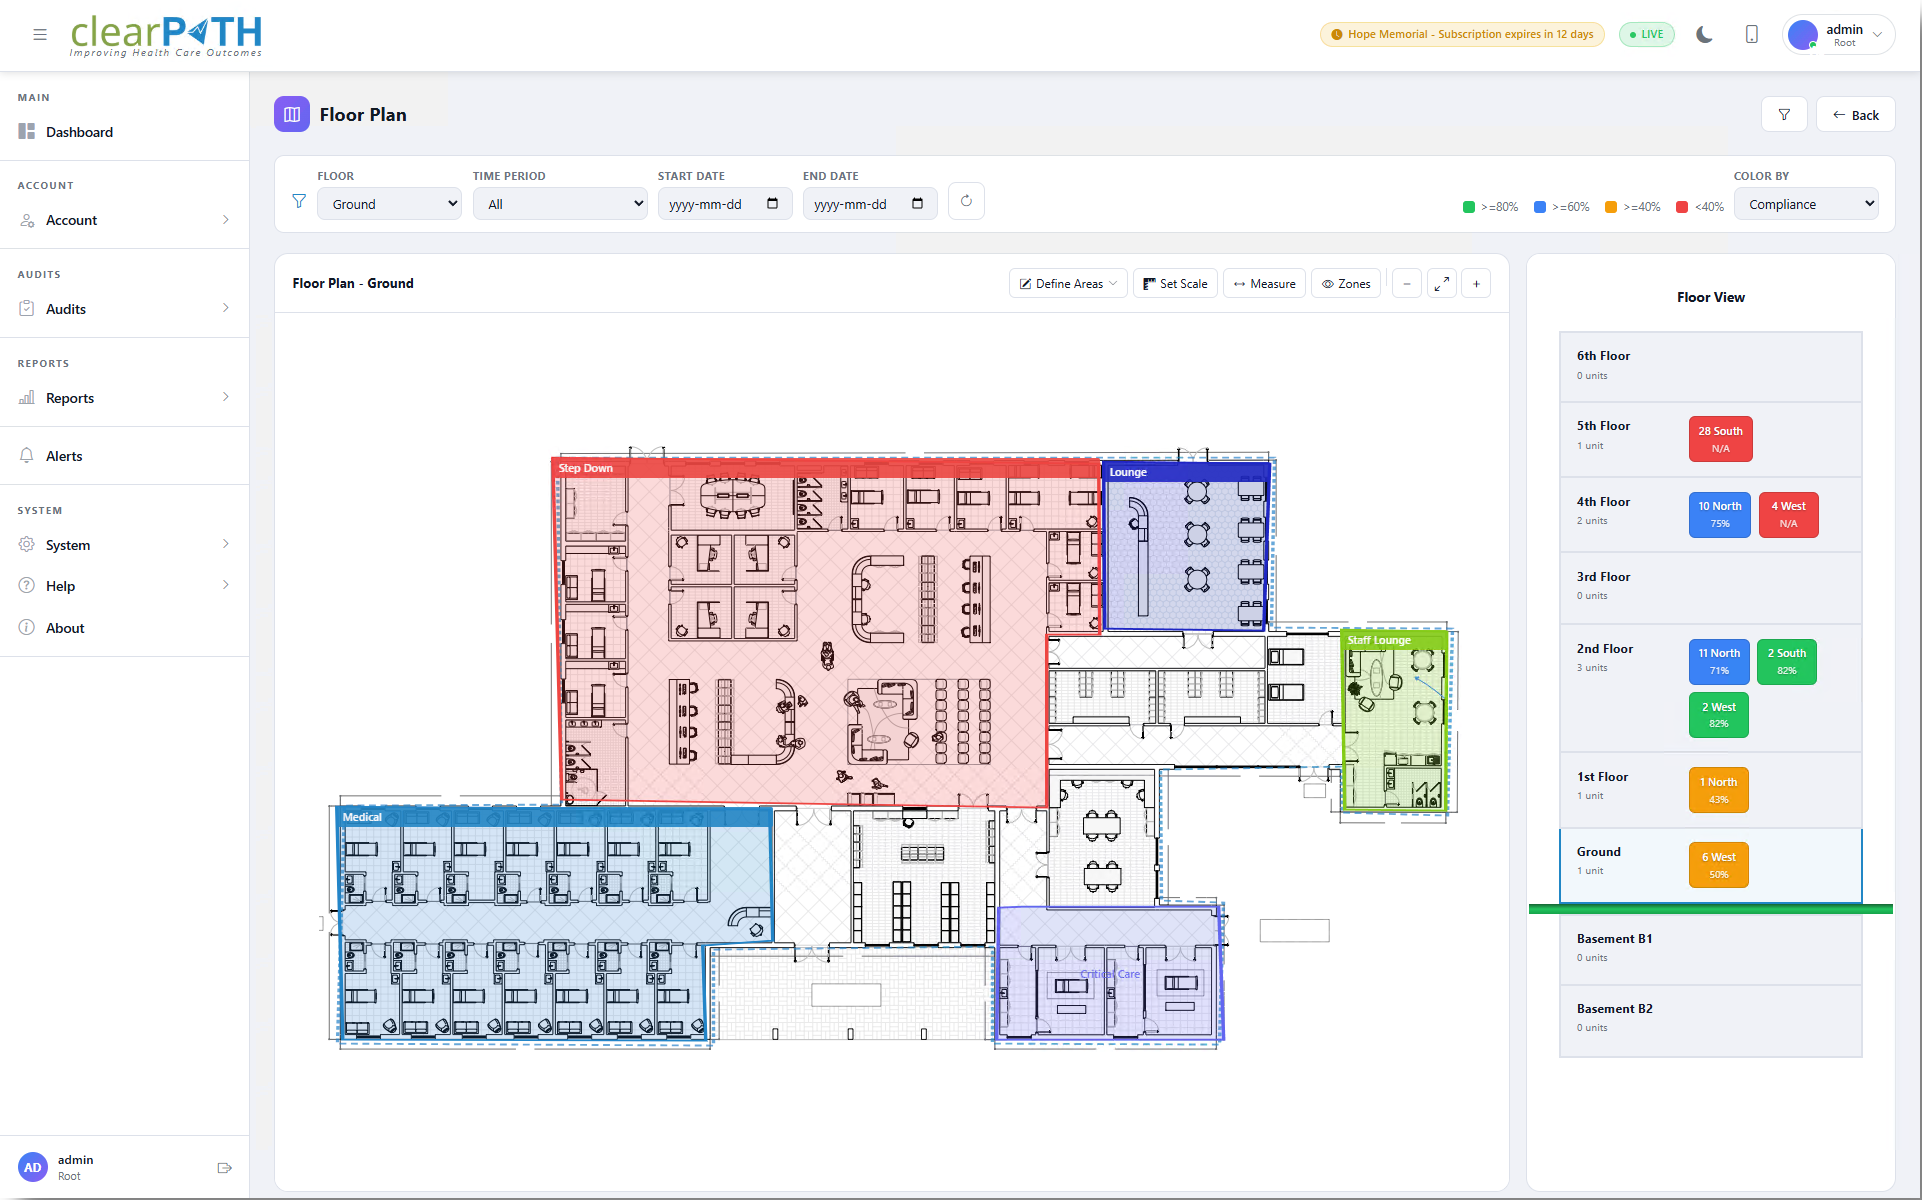The width and height of the screenshot is (1922, 1200).
Task: Click the Back button
Action: (x=1855, y=114)
